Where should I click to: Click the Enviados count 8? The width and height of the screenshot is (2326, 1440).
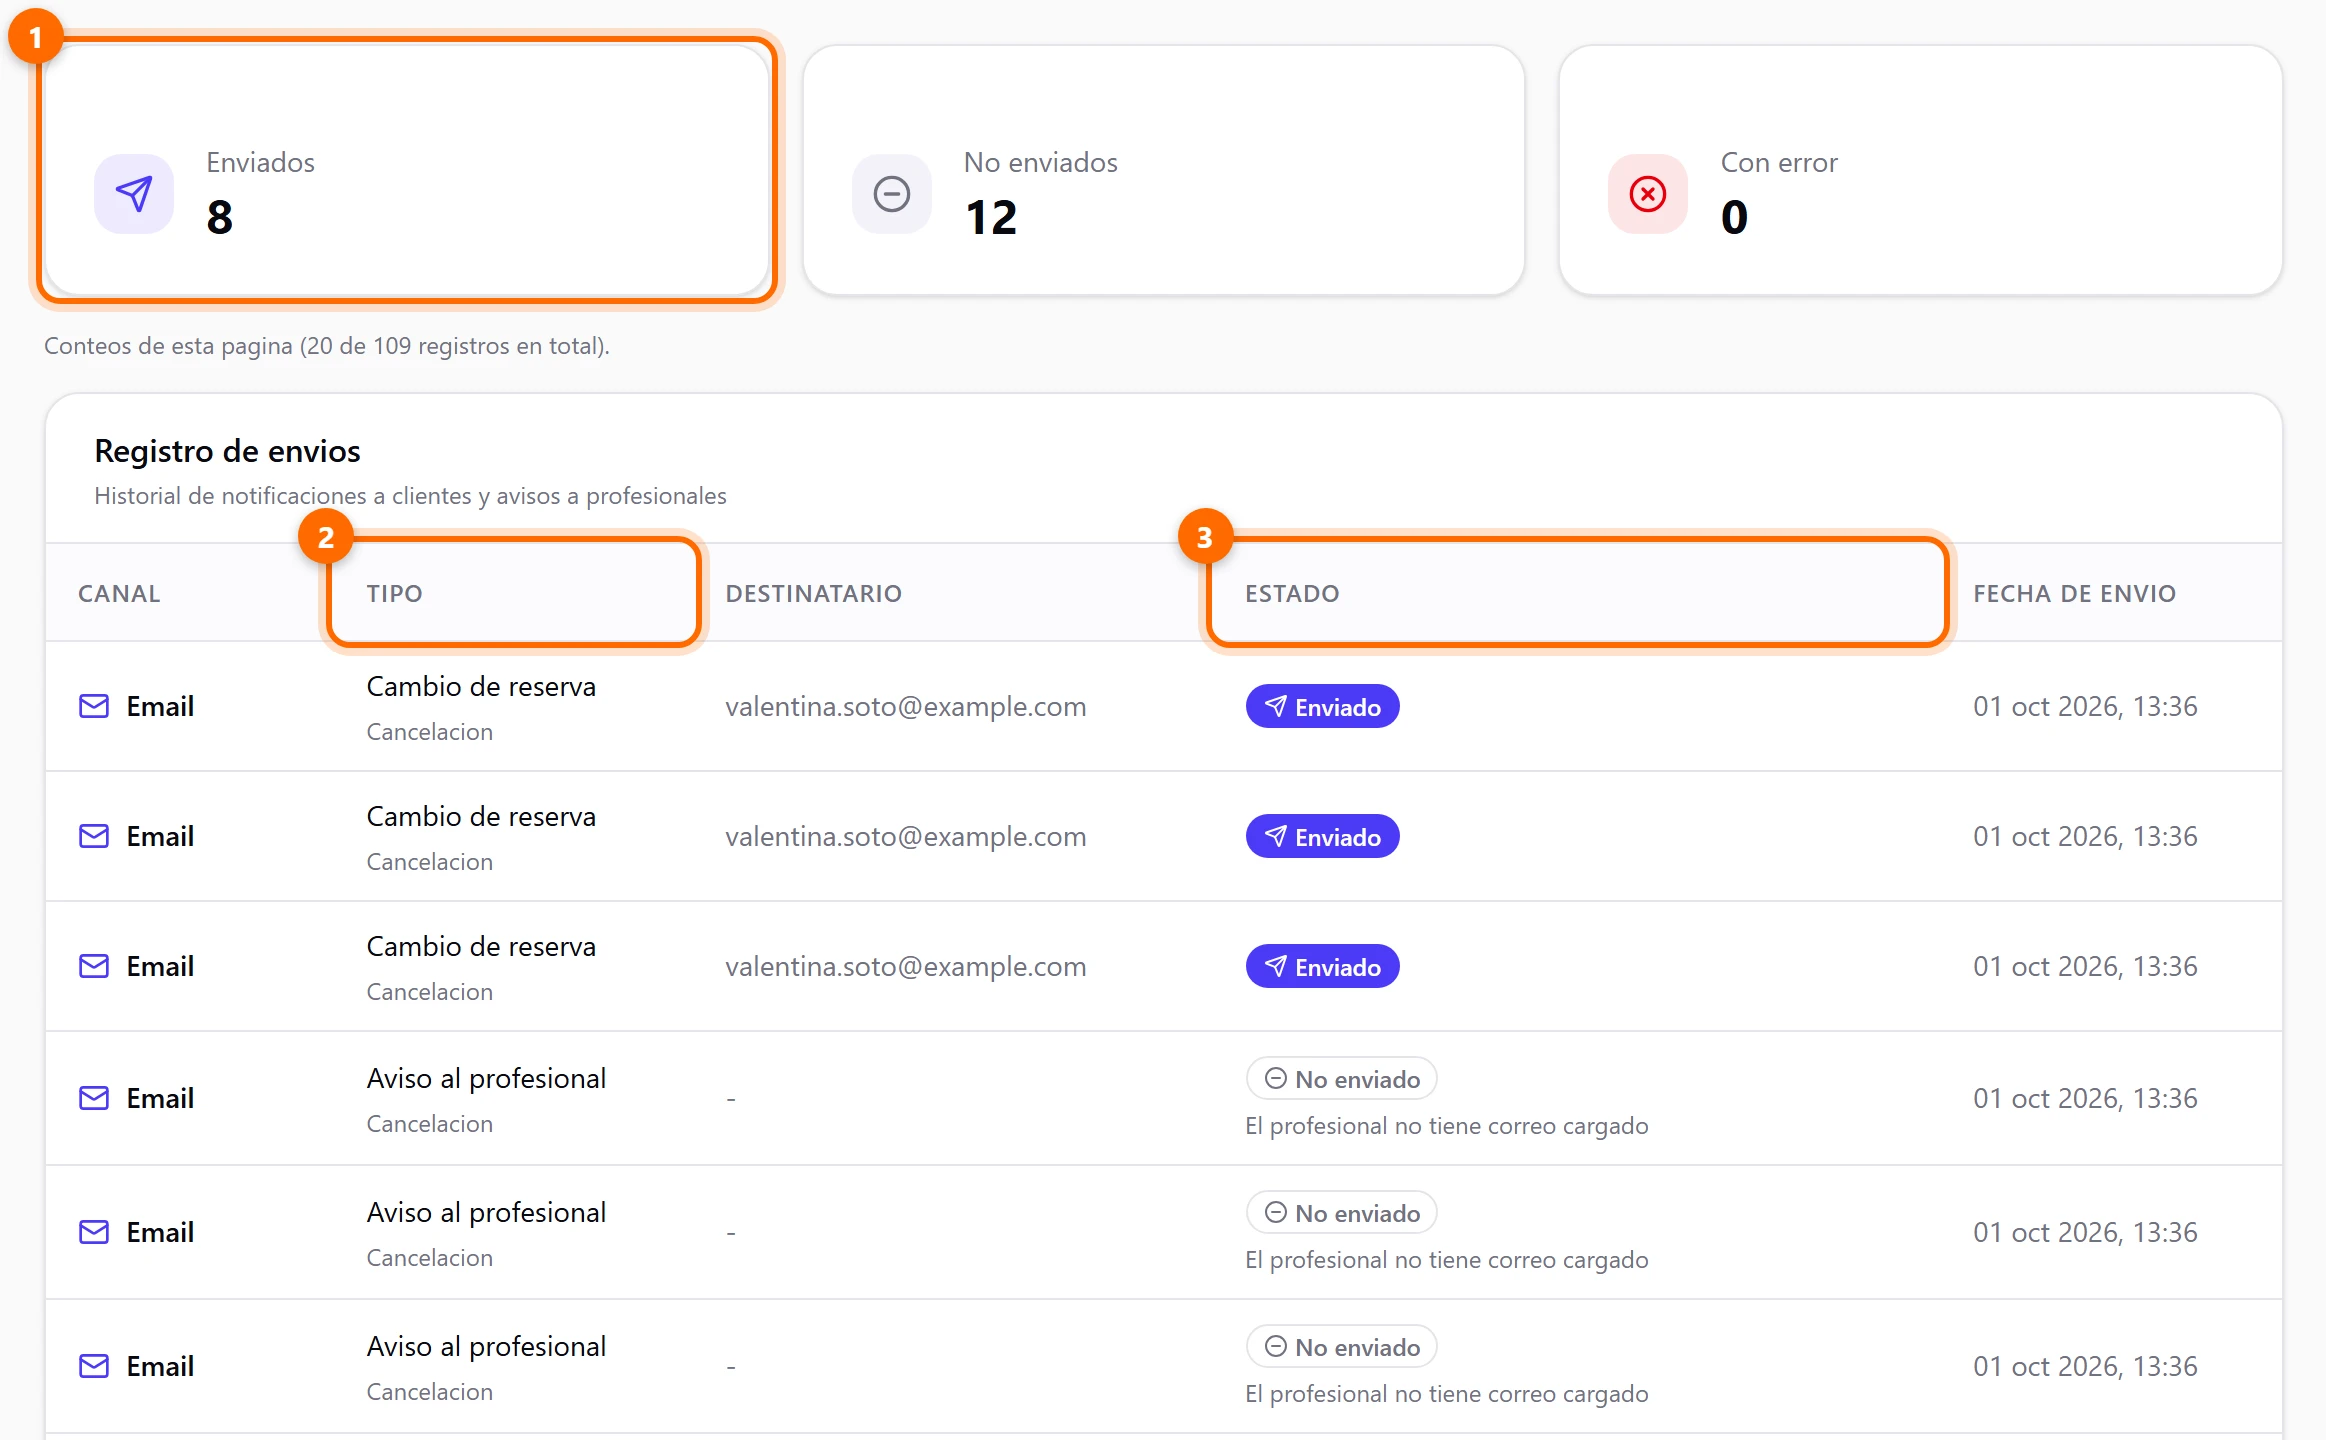pyautogui.click(x=220, y=217)
